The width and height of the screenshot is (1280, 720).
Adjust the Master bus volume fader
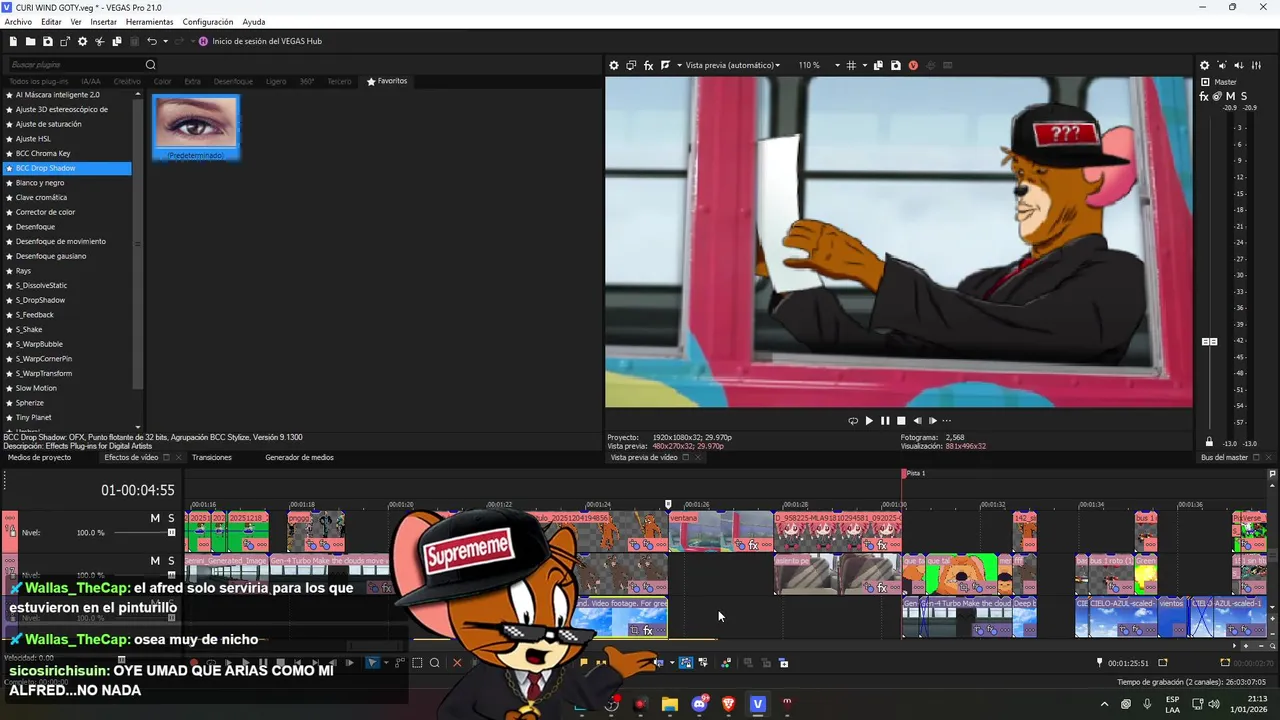click(1209, 342)
